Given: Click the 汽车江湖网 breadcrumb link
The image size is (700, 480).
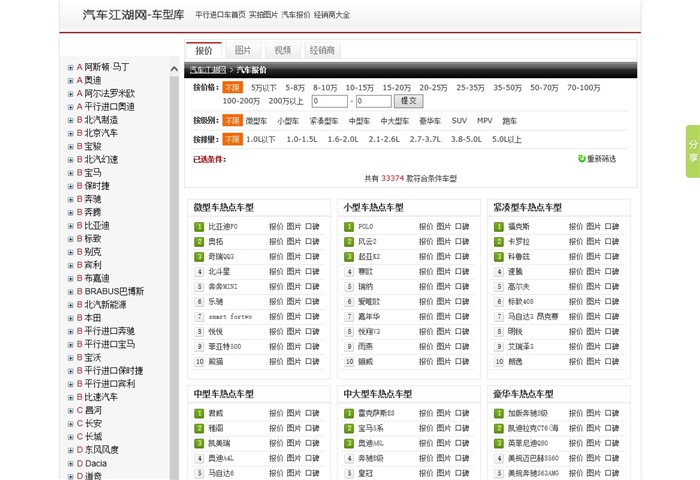Looking at the screenshot, I should tap(208, 70).
